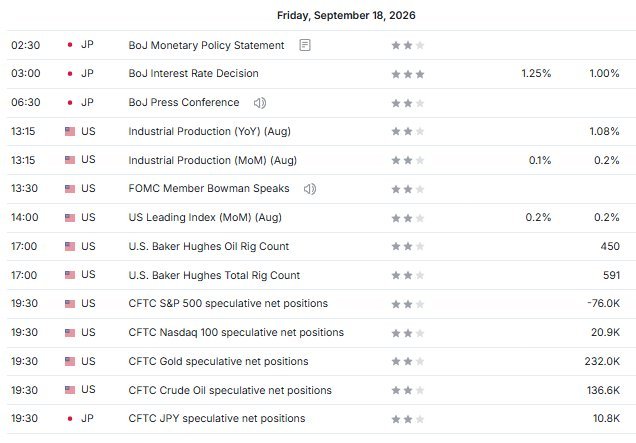Click the 232.0K previous value for CFTC Gold
The height and width of the screenshot is (443, 636).
[x=602, y=361]
